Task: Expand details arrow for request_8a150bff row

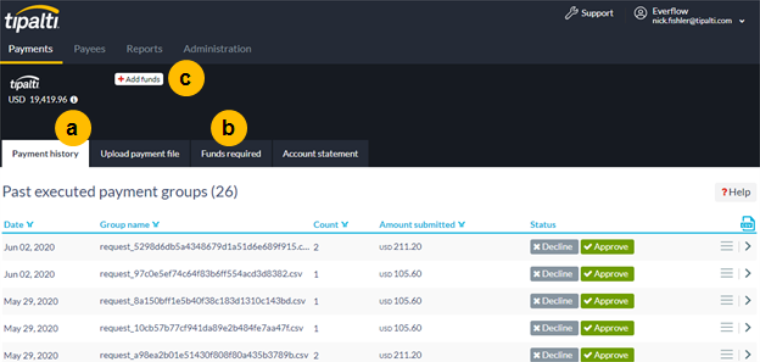Action: coord(747,301)
